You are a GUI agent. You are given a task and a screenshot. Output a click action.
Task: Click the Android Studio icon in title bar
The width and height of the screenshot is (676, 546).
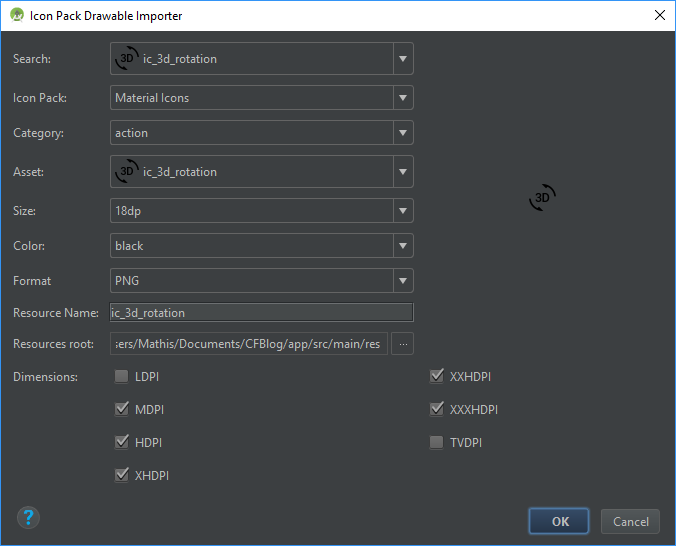17,15
